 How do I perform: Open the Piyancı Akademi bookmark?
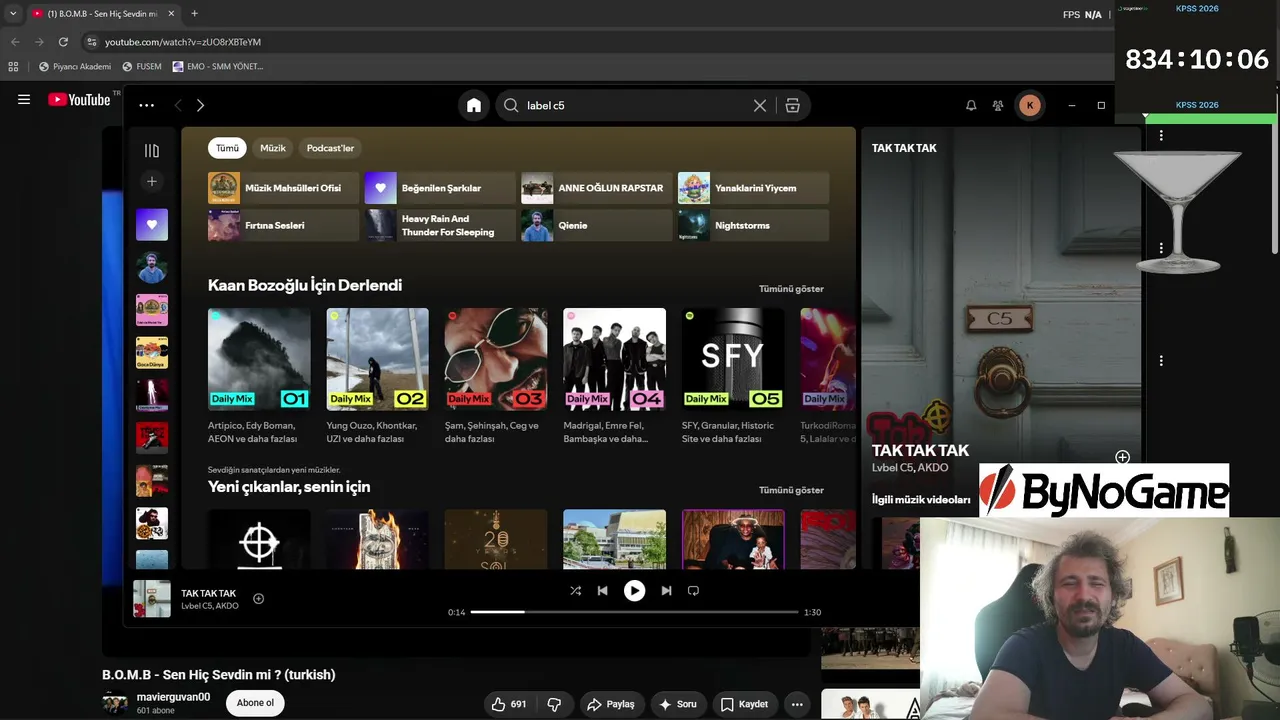click(x=74, y=67)
